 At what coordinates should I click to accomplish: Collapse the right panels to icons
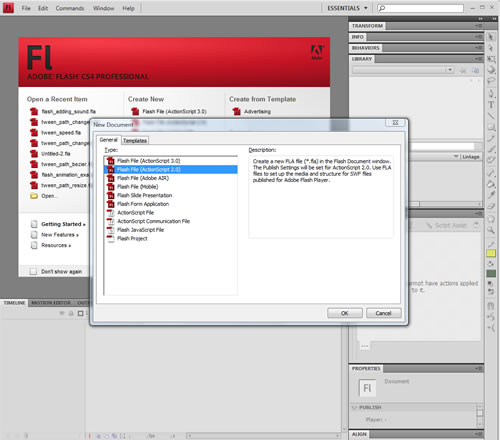coord(480,19)
